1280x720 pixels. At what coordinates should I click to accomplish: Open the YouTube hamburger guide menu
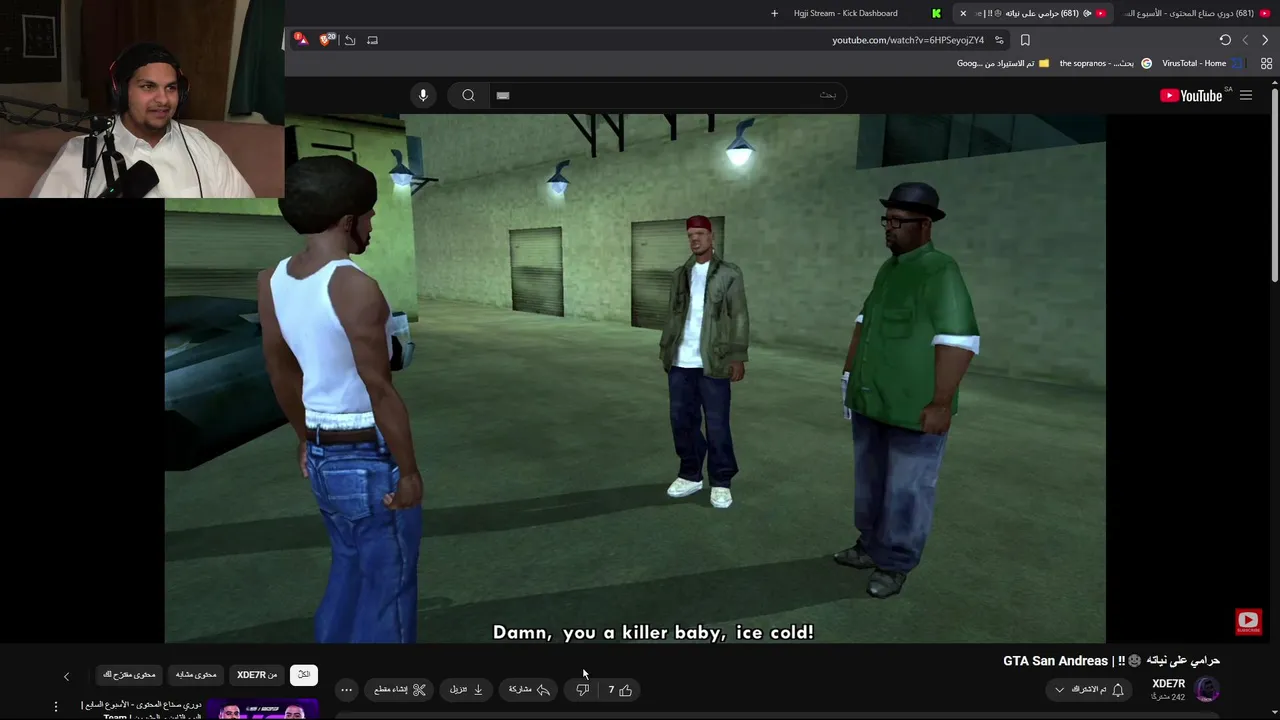pos(1246,95)
